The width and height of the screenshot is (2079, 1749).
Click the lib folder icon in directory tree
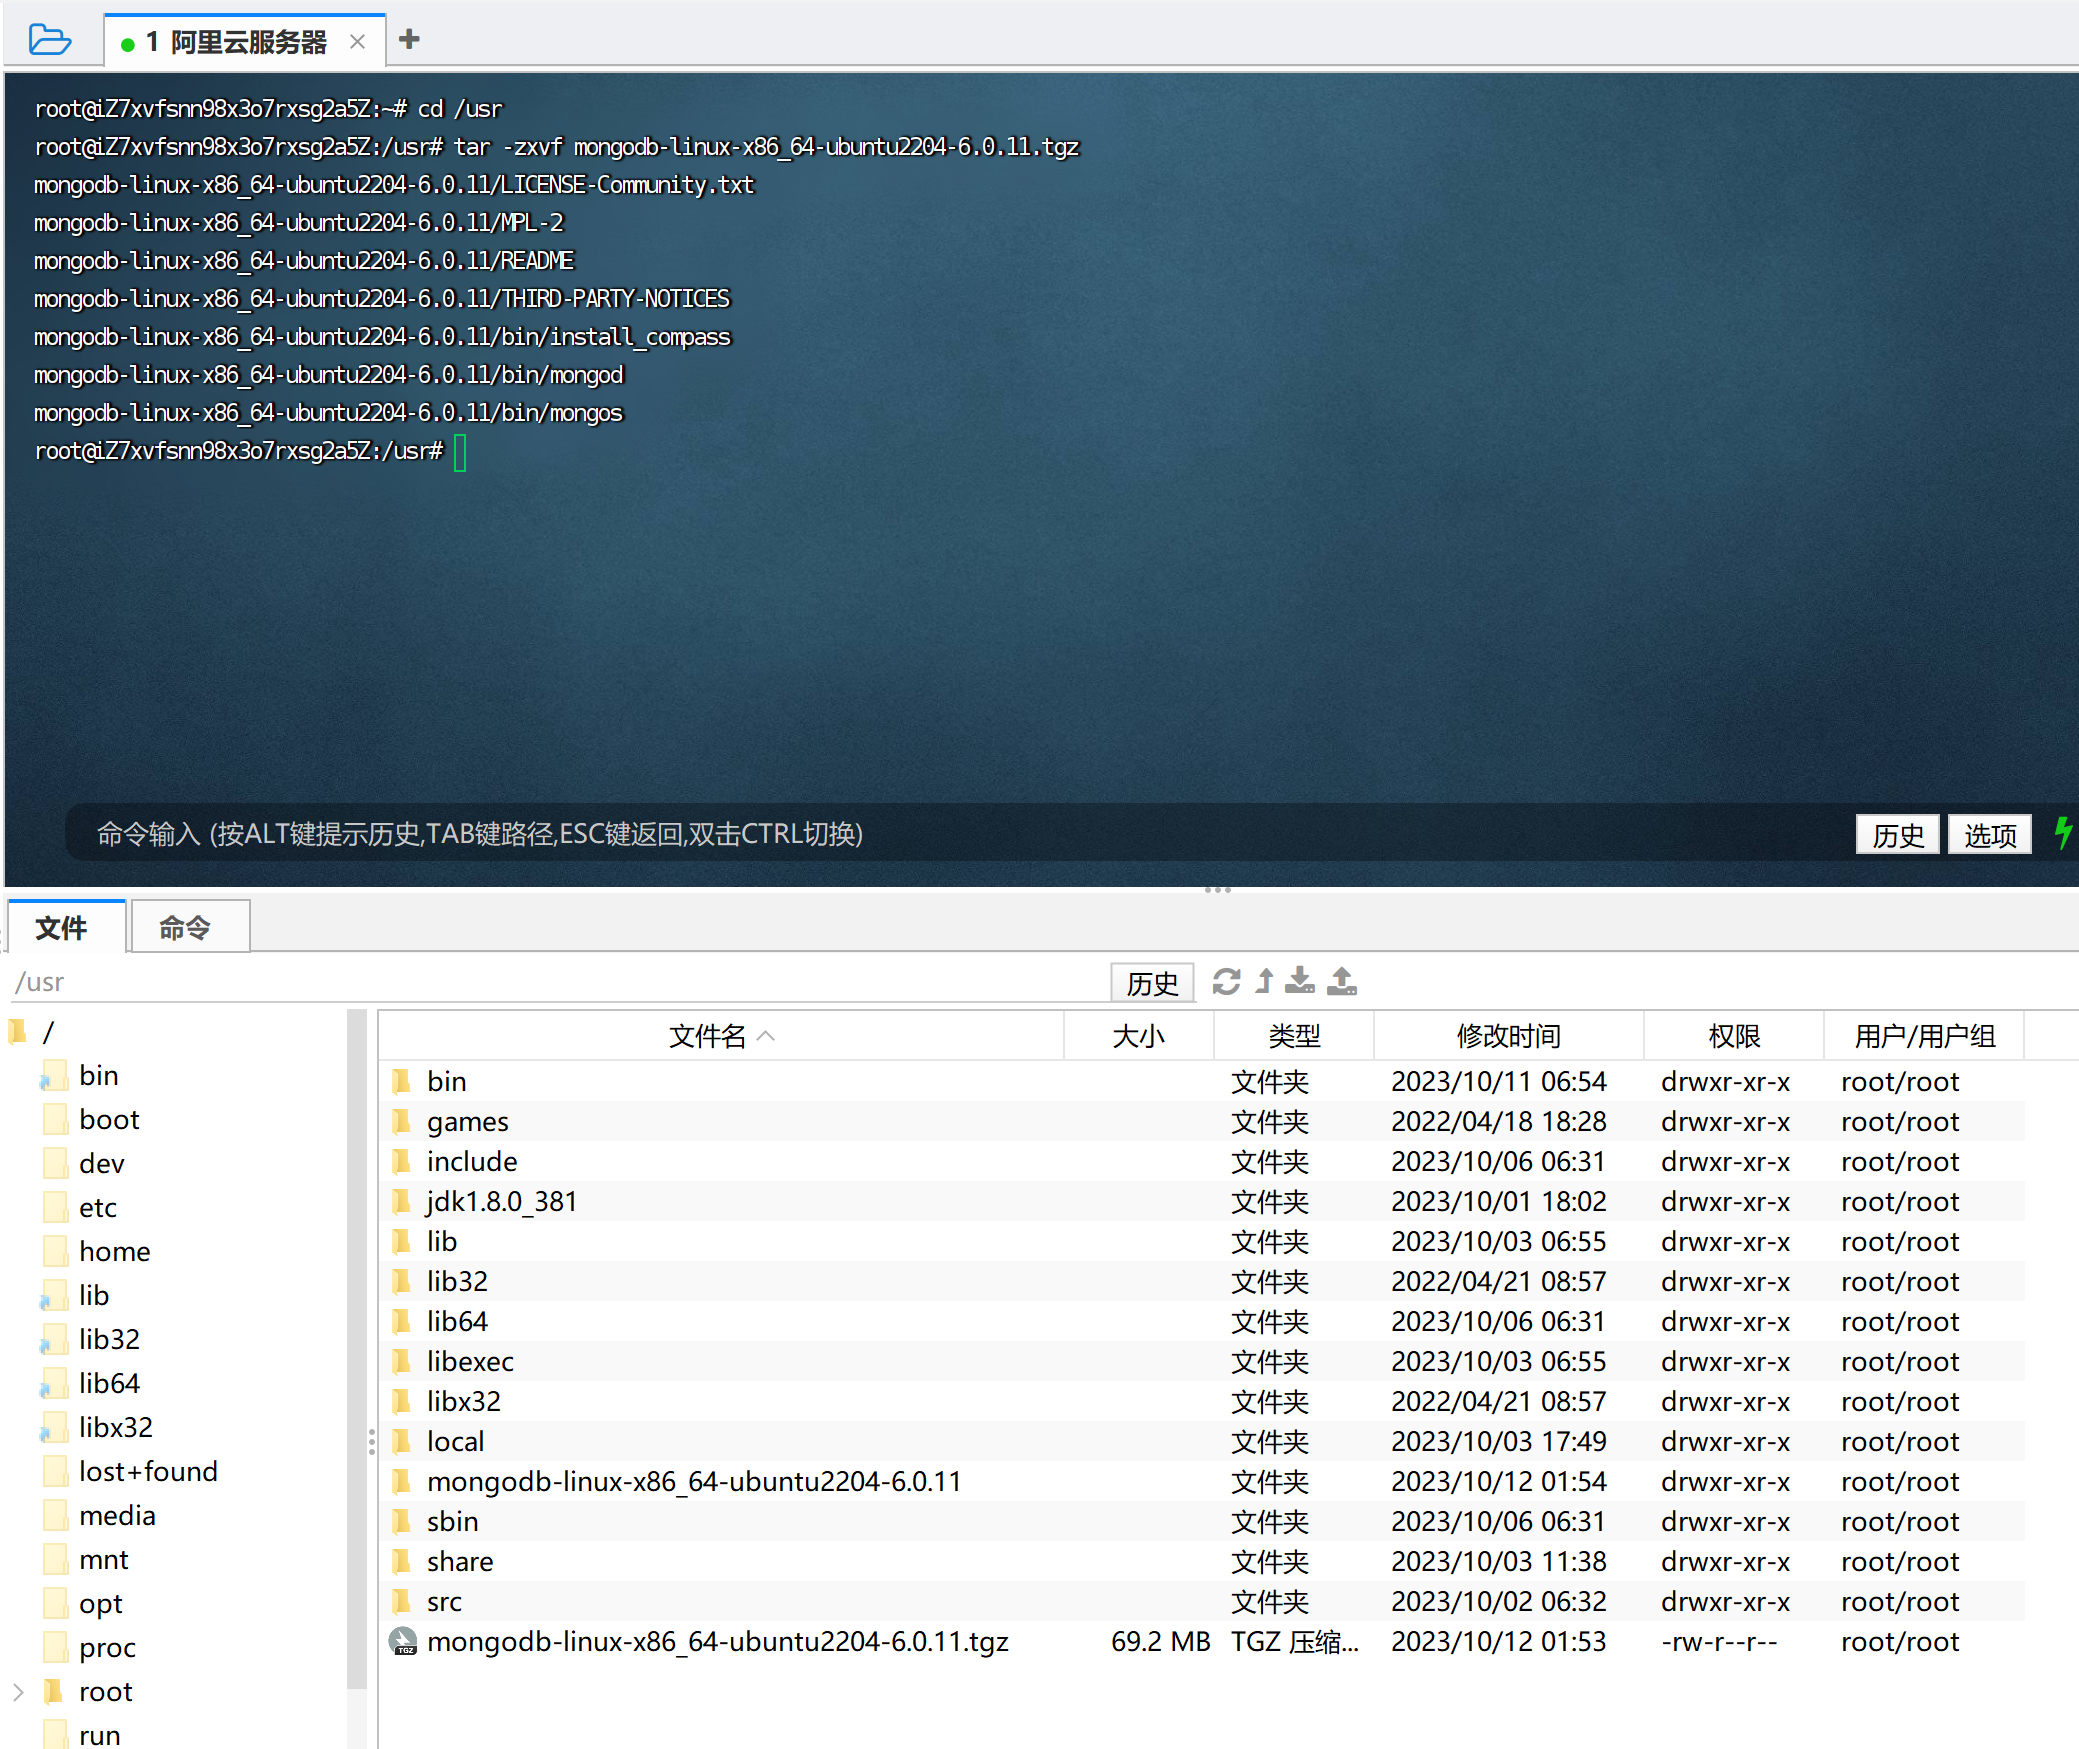53,1295
